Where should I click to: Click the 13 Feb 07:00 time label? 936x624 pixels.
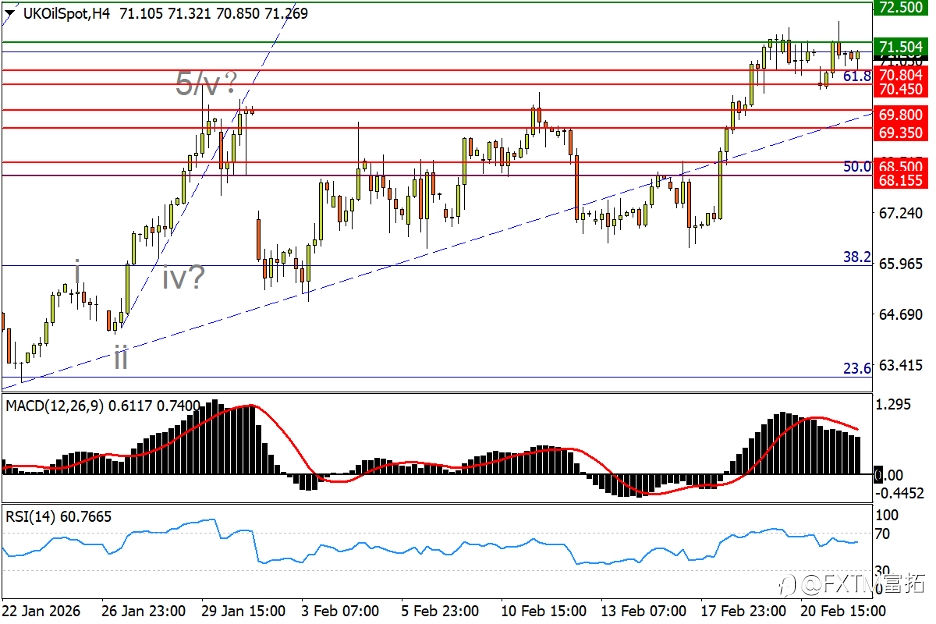(643, 611)
